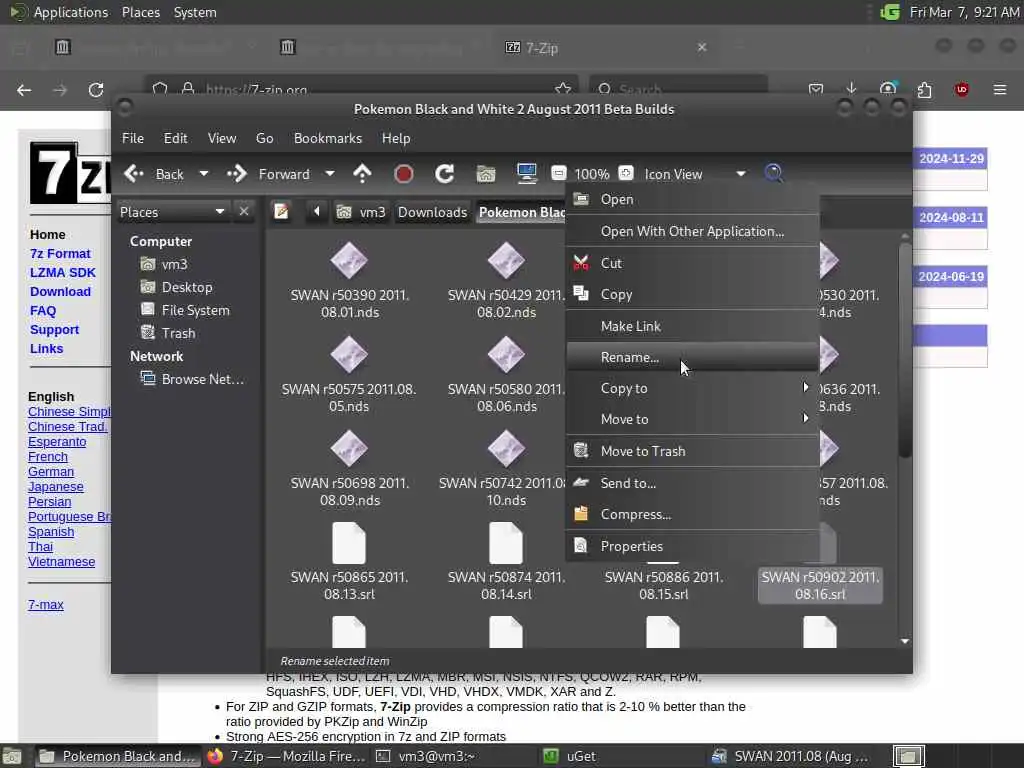Image resolution: width=1024 pixels, height=768 pixels.
Task: Reload the current folder view
Action: (445, 174)
